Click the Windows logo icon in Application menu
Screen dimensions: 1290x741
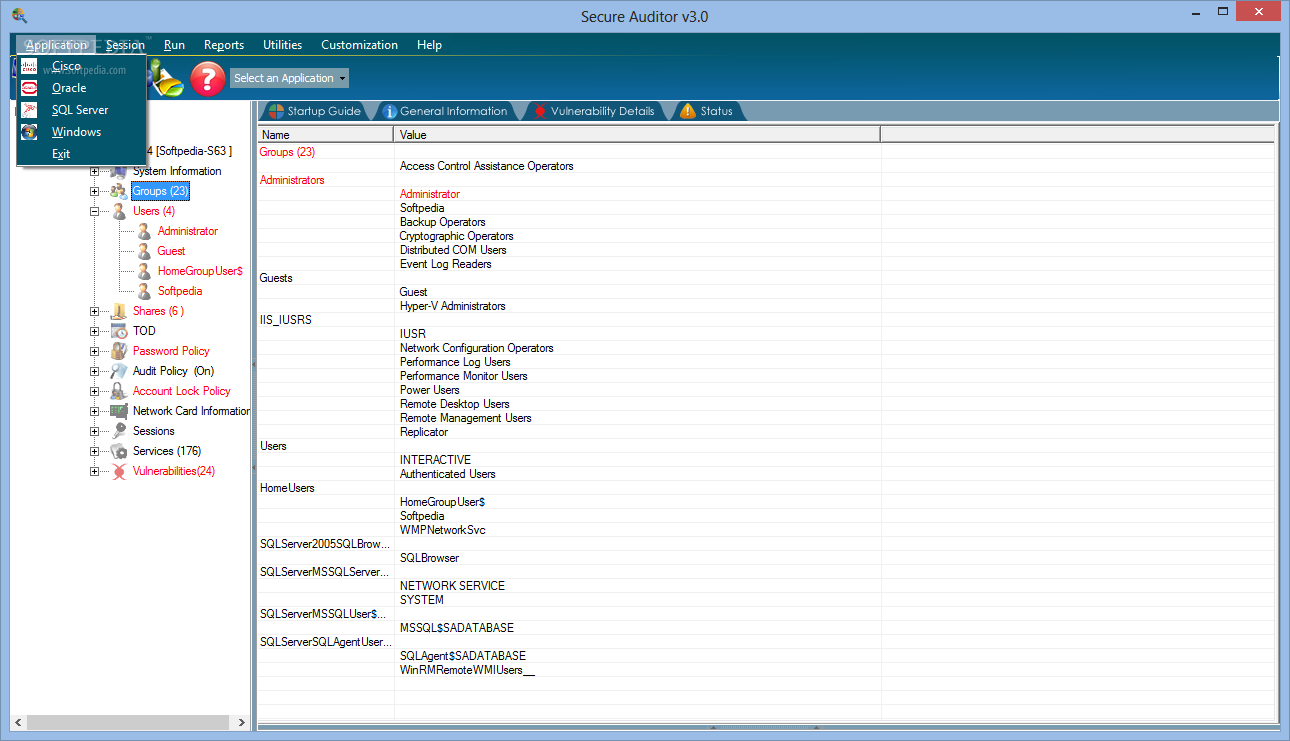pos(29,132)
